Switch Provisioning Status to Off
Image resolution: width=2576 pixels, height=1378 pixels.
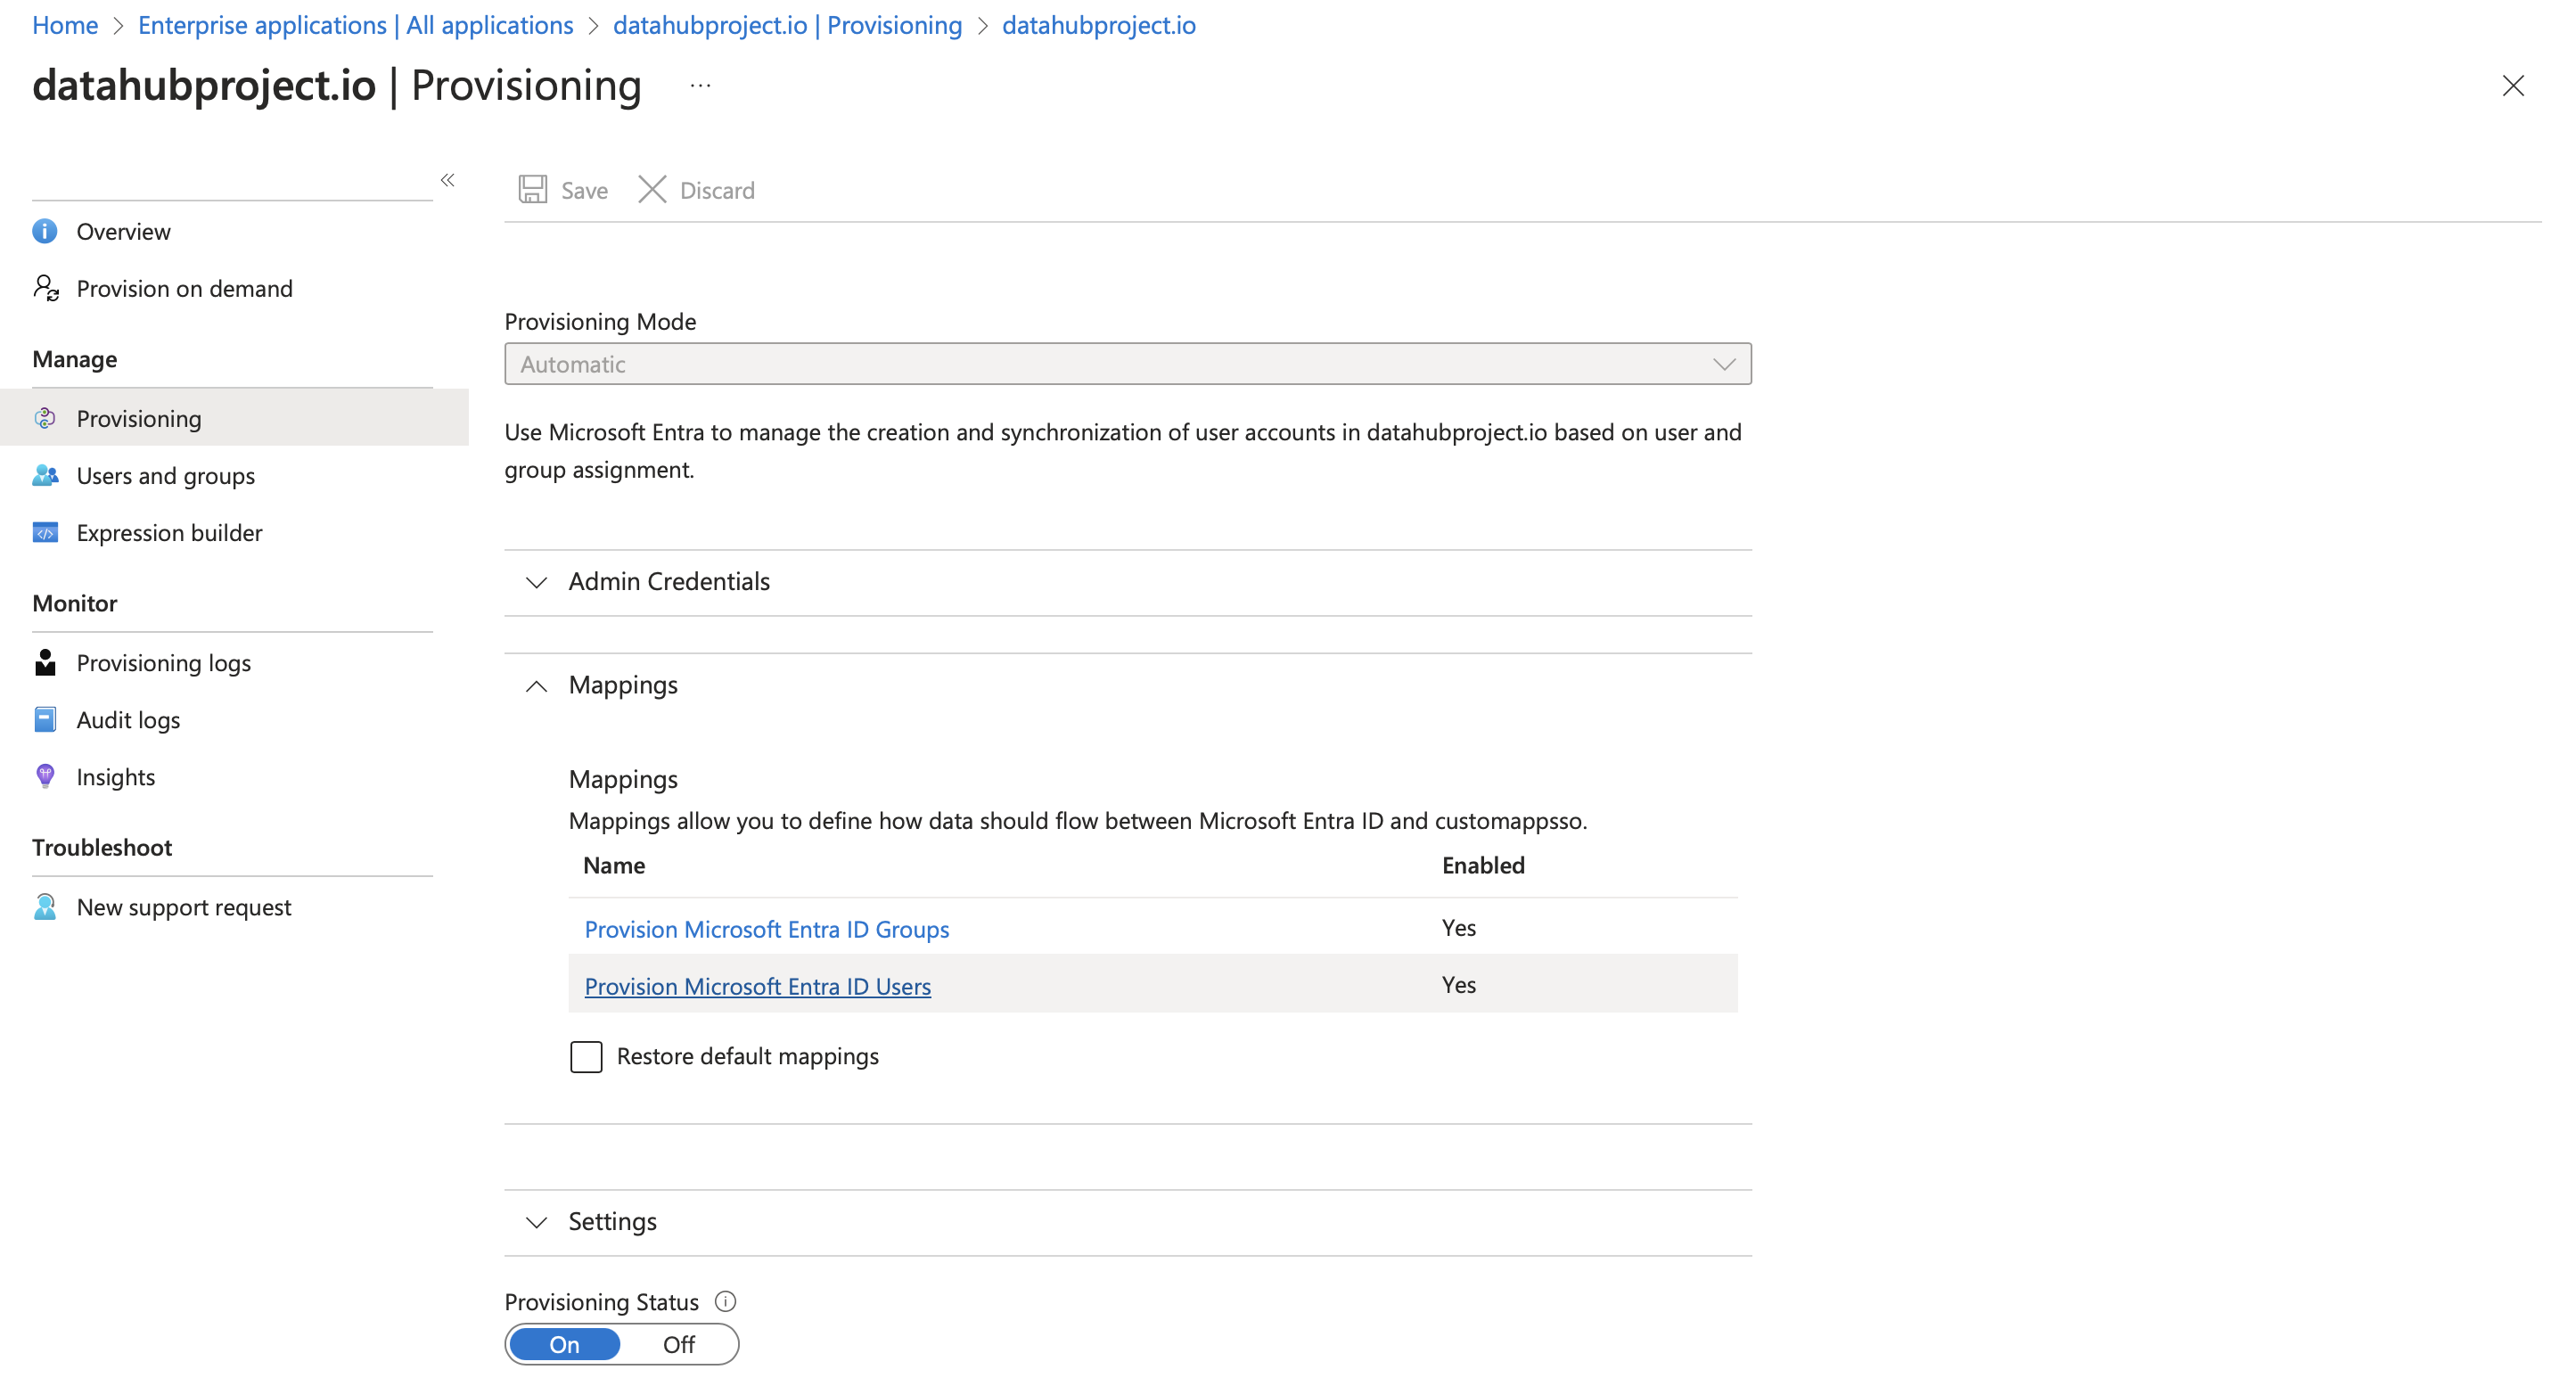(x=678, y=1344)
